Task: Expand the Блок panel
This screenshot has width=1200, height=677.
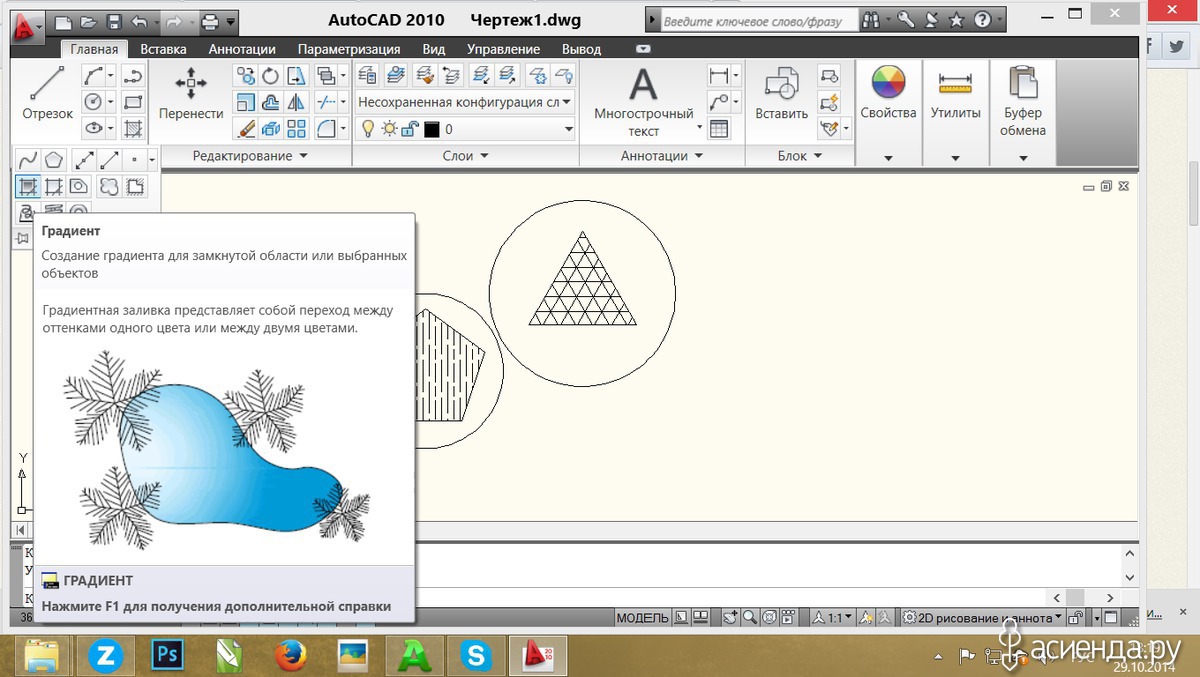Action: (x=799, y=156)
